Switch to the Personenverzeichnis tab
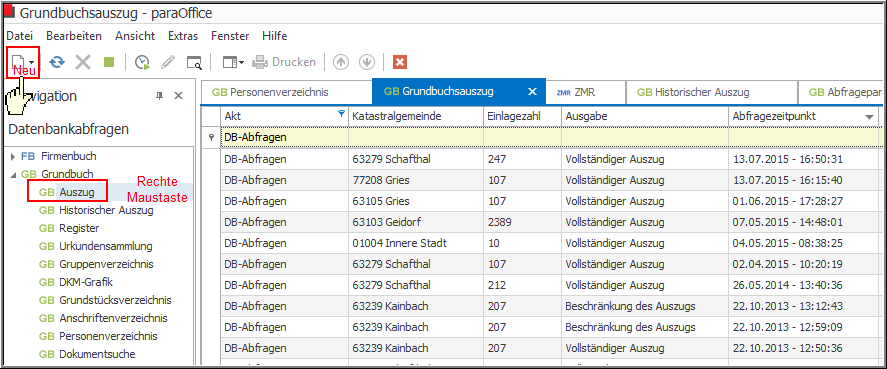This screenshot has height=369, width=887. click(286, 92)
